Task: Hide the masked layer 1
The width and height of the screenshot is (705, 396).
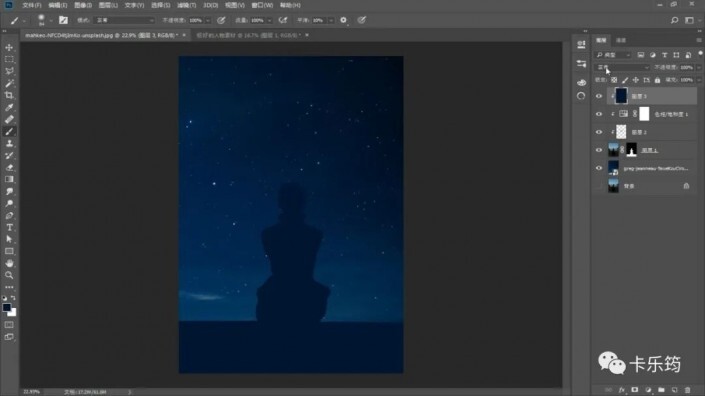Action: [599, 150]
